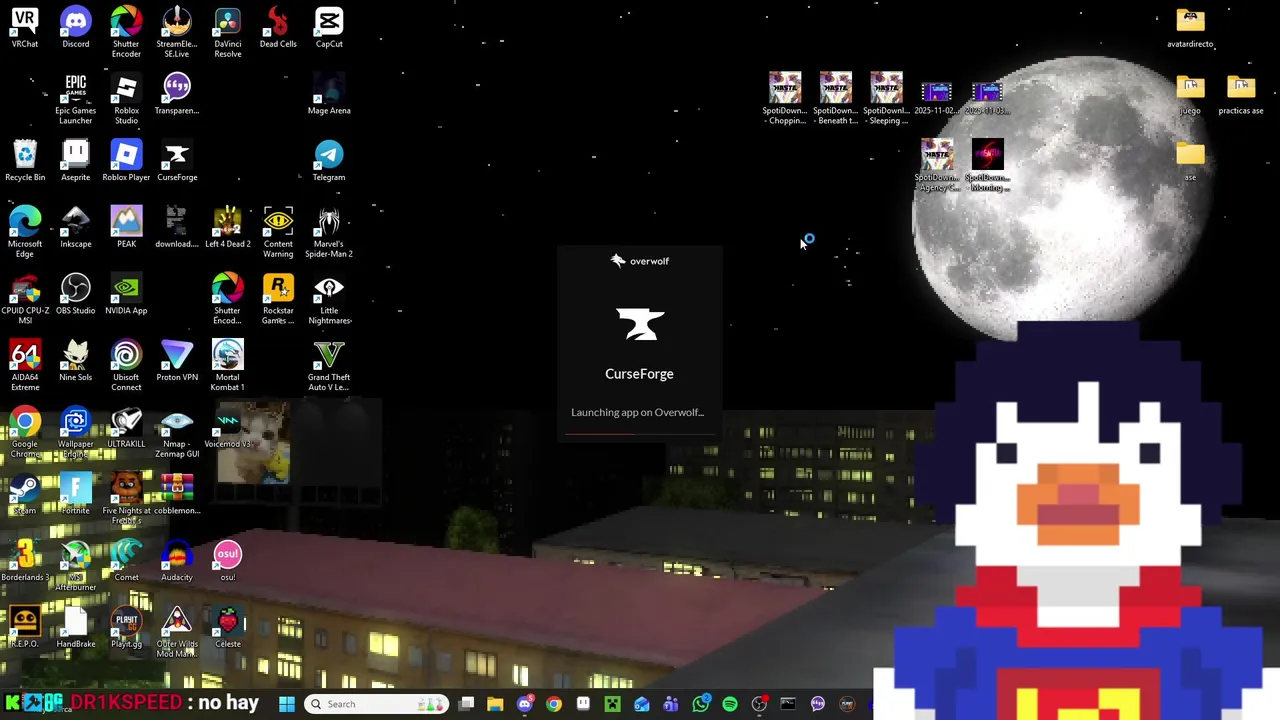Viewport: 1280px width, 720px height.
Task: Select the DaVinci Resolve desktop icon
Action: 227,32
